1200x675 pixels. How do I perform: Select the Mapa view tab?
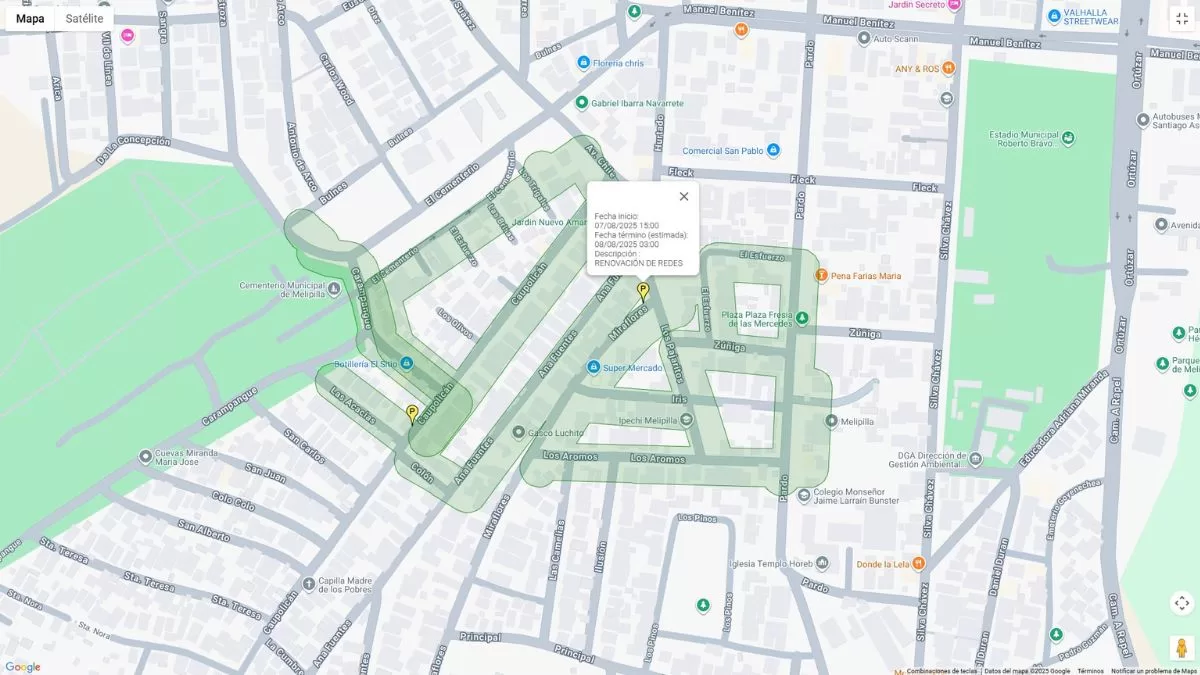[30, 18]
